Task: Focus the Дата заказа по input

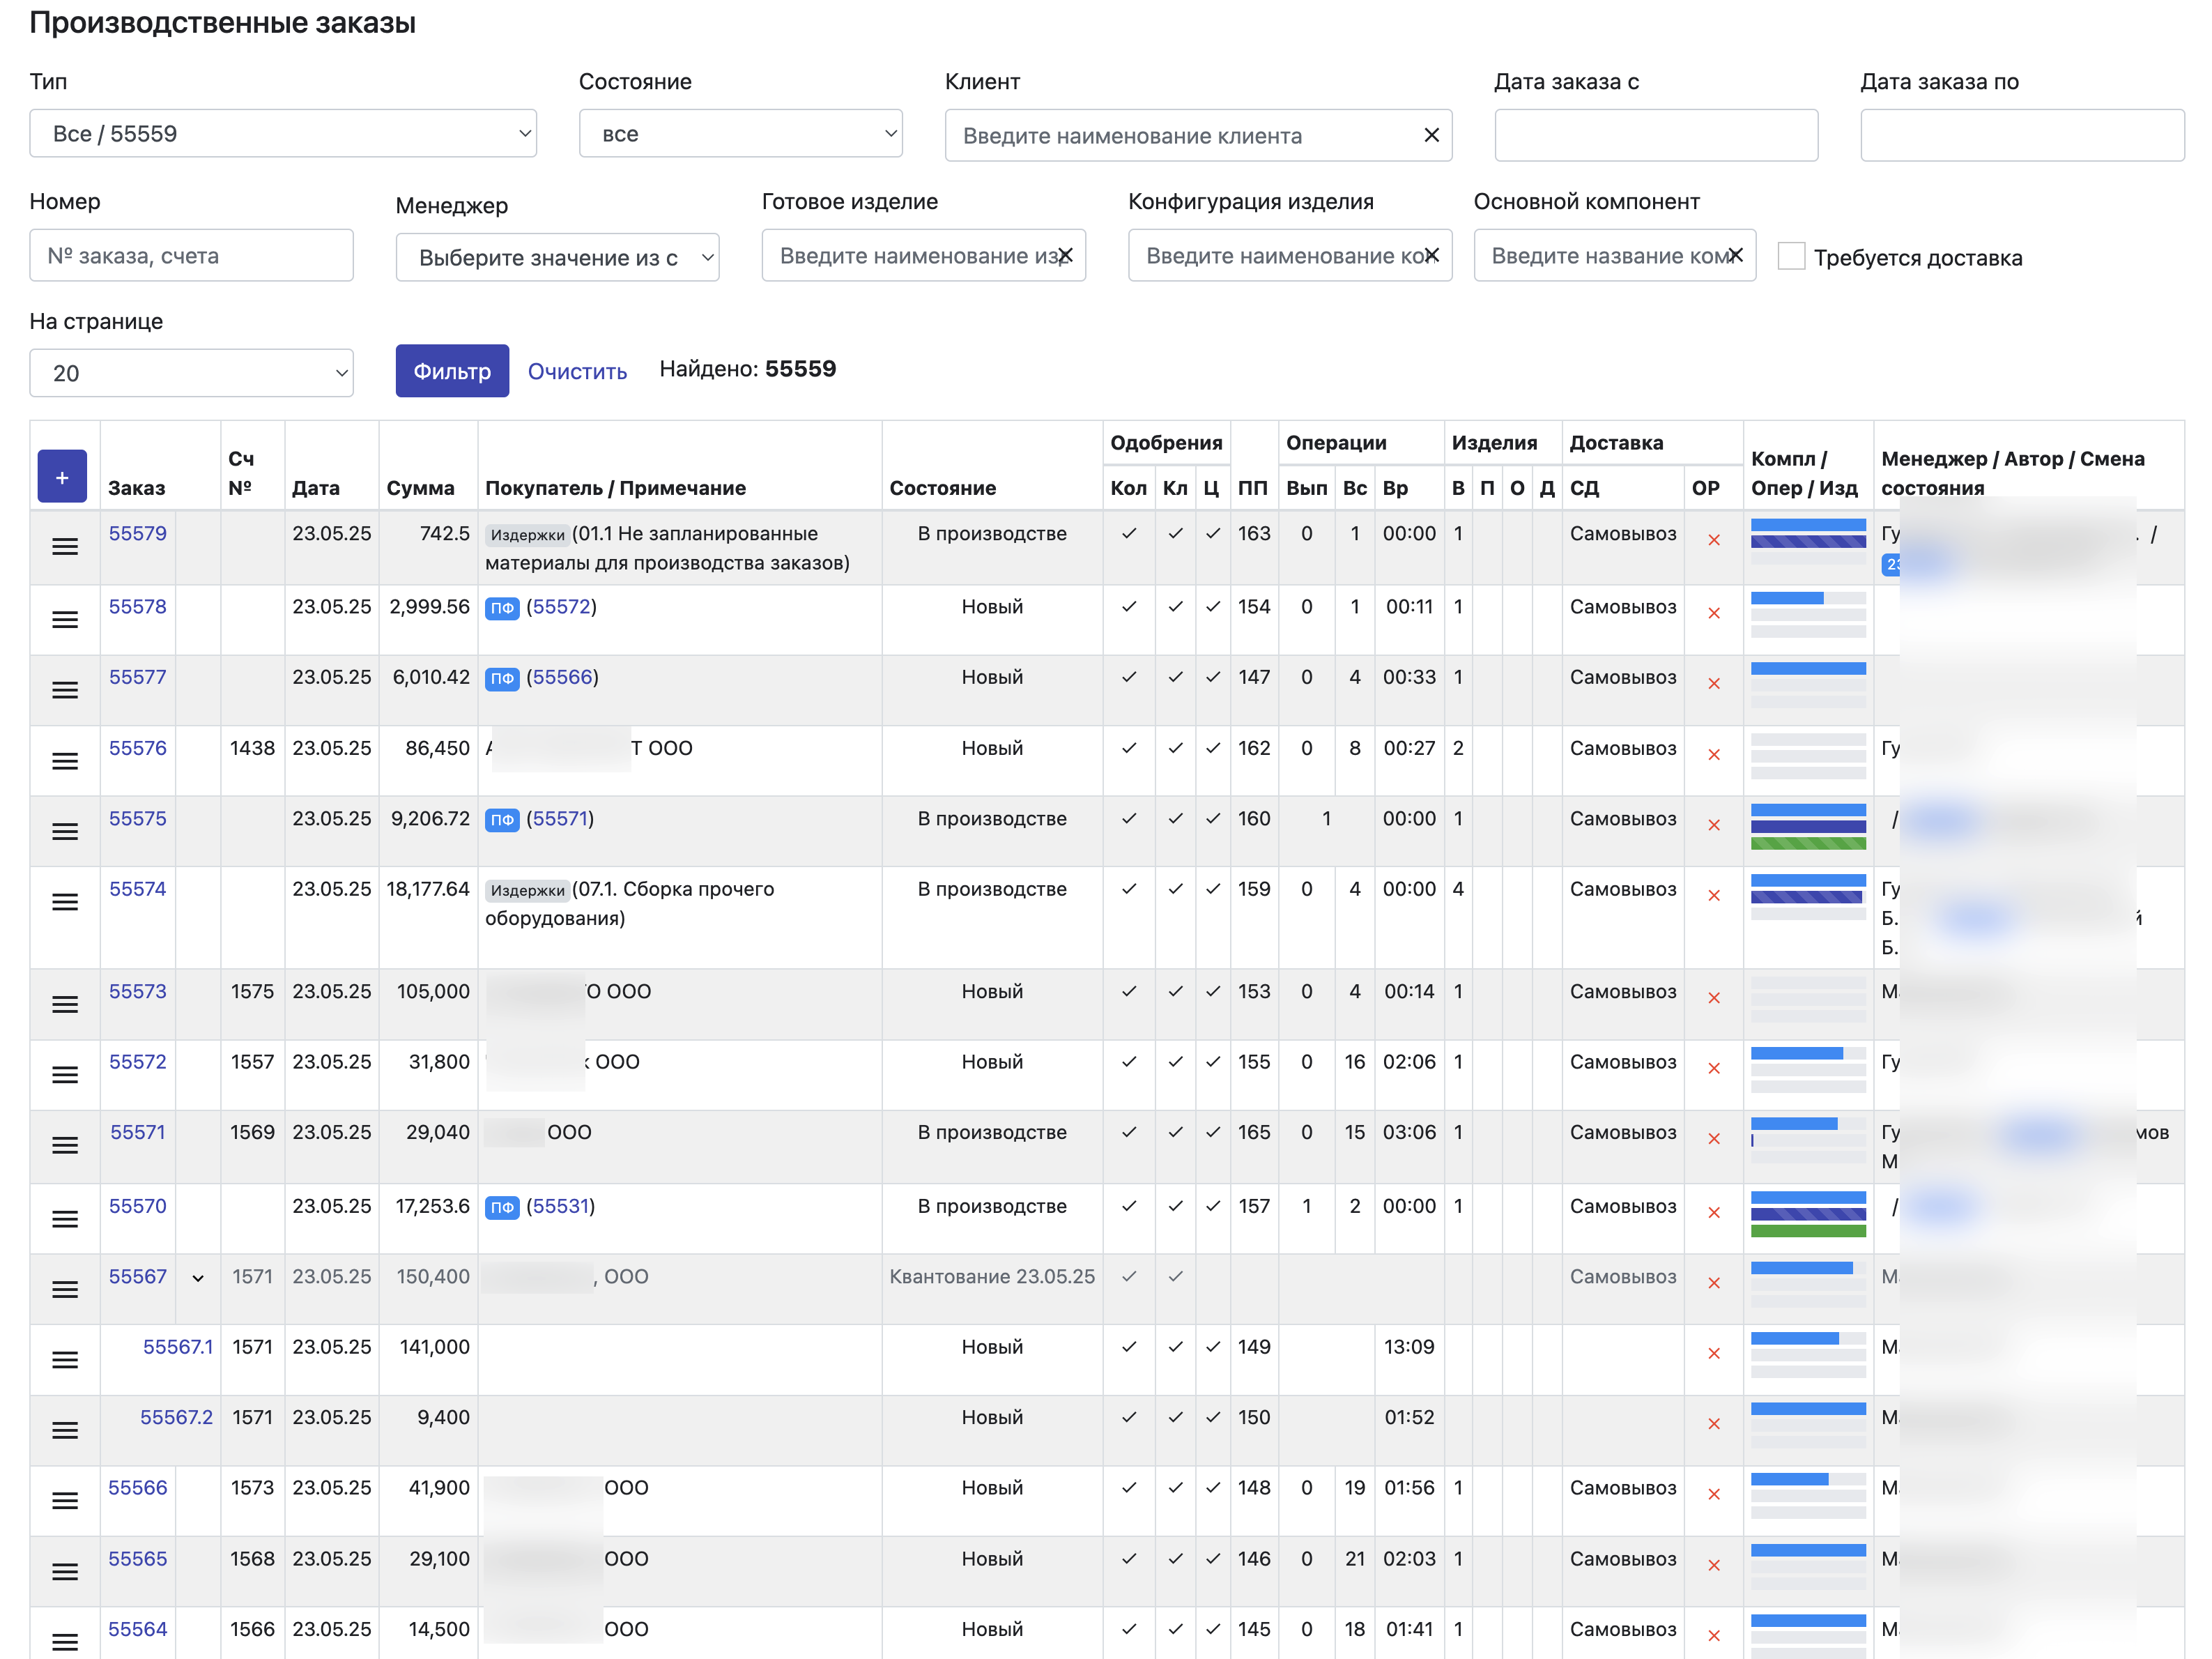Action: pos(2022,135)
